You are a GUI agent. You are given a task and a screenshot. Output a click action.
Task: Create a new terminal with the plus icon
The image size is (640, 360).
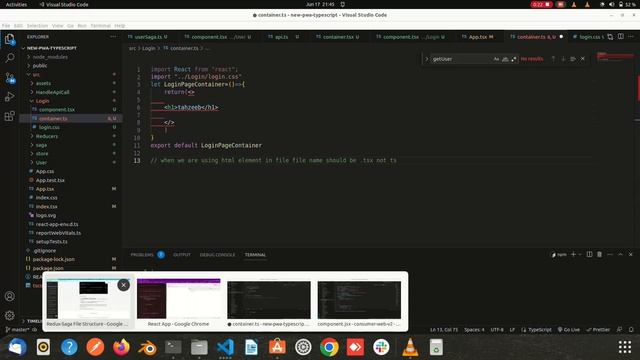point(573,254)
